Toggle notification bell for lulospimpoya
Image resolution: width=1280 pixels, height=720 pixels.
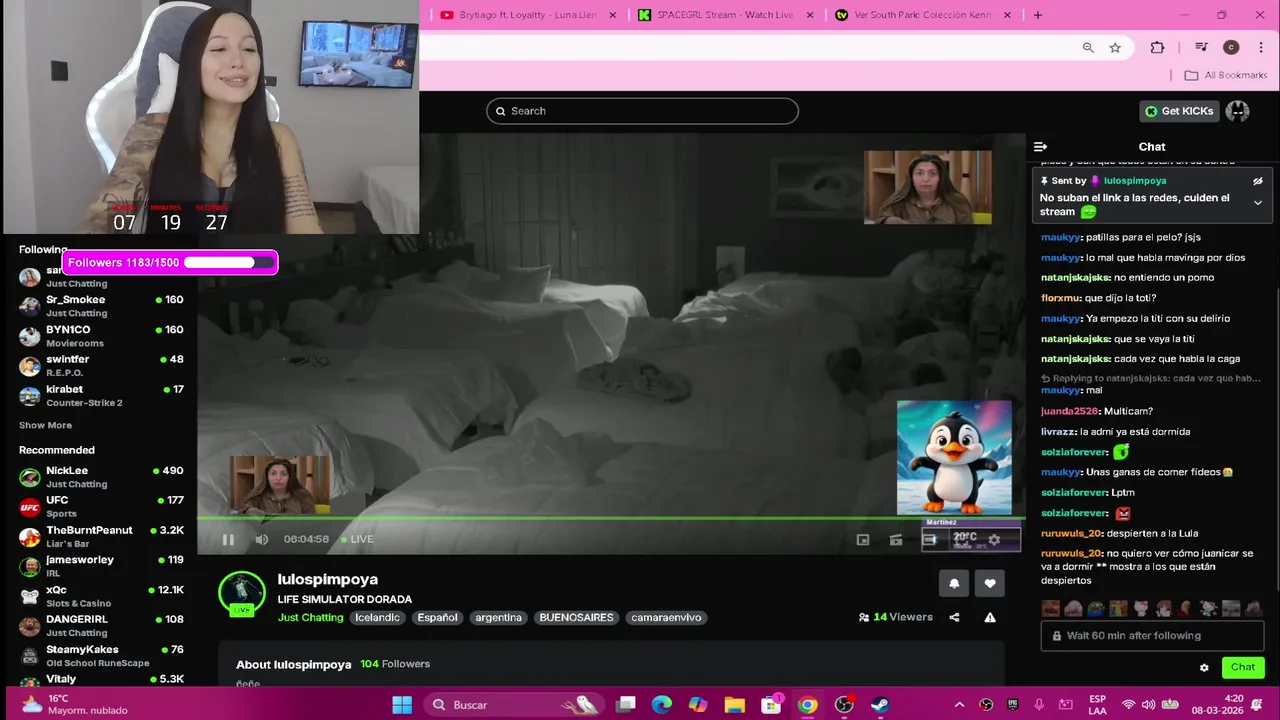point(954,583)
